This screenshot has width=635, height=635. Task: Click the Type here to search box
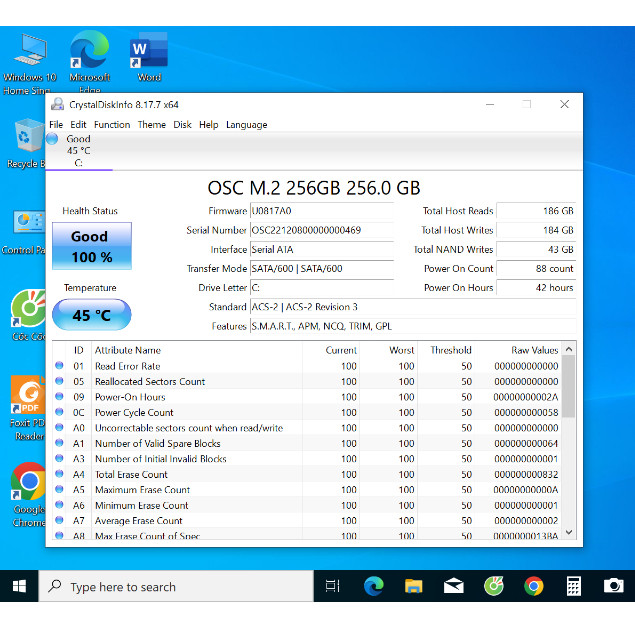[x=176, y=586]
